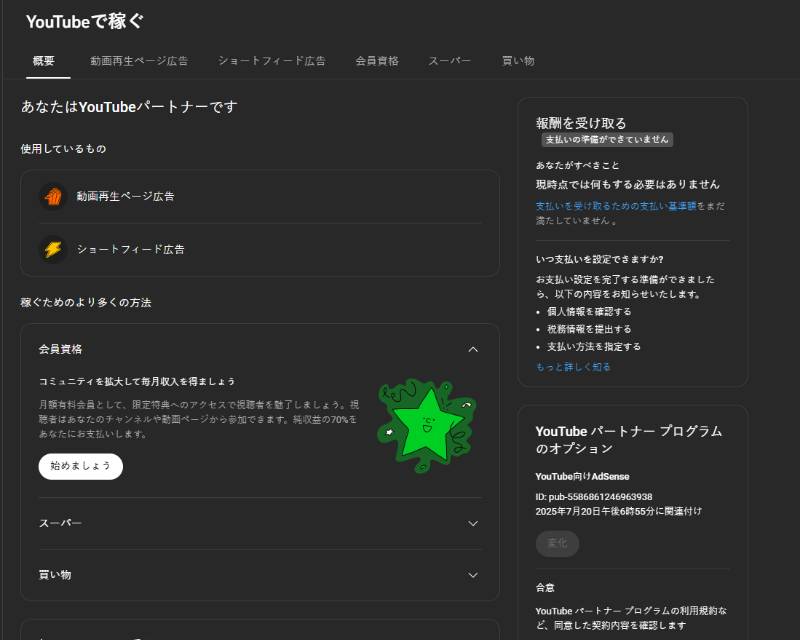
Task: Click the 買い物 section header
Action: [260, 575]
